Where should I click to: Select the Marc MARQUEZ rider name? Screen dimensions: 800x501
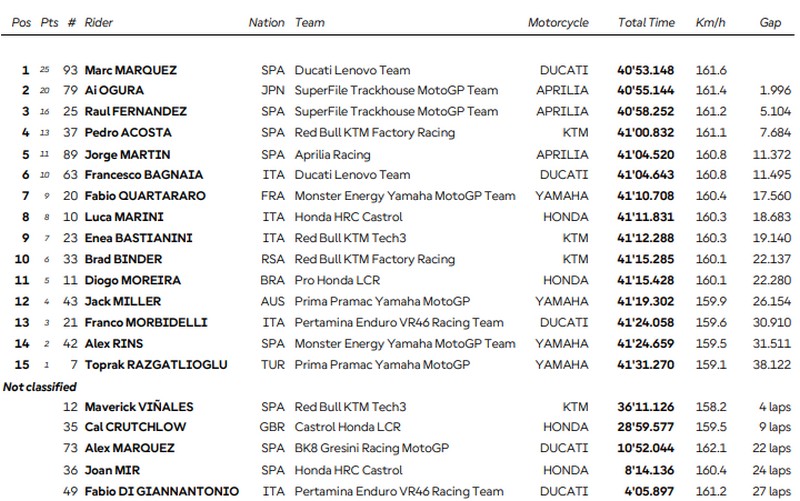click(x=131, y=70)
